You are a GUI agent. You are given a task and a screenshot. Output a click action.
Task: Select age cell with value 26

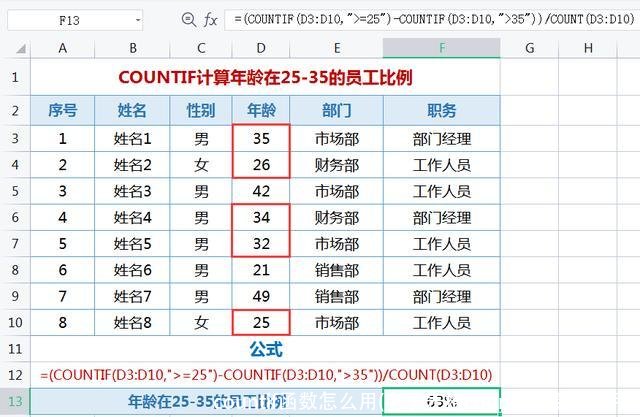261,165
